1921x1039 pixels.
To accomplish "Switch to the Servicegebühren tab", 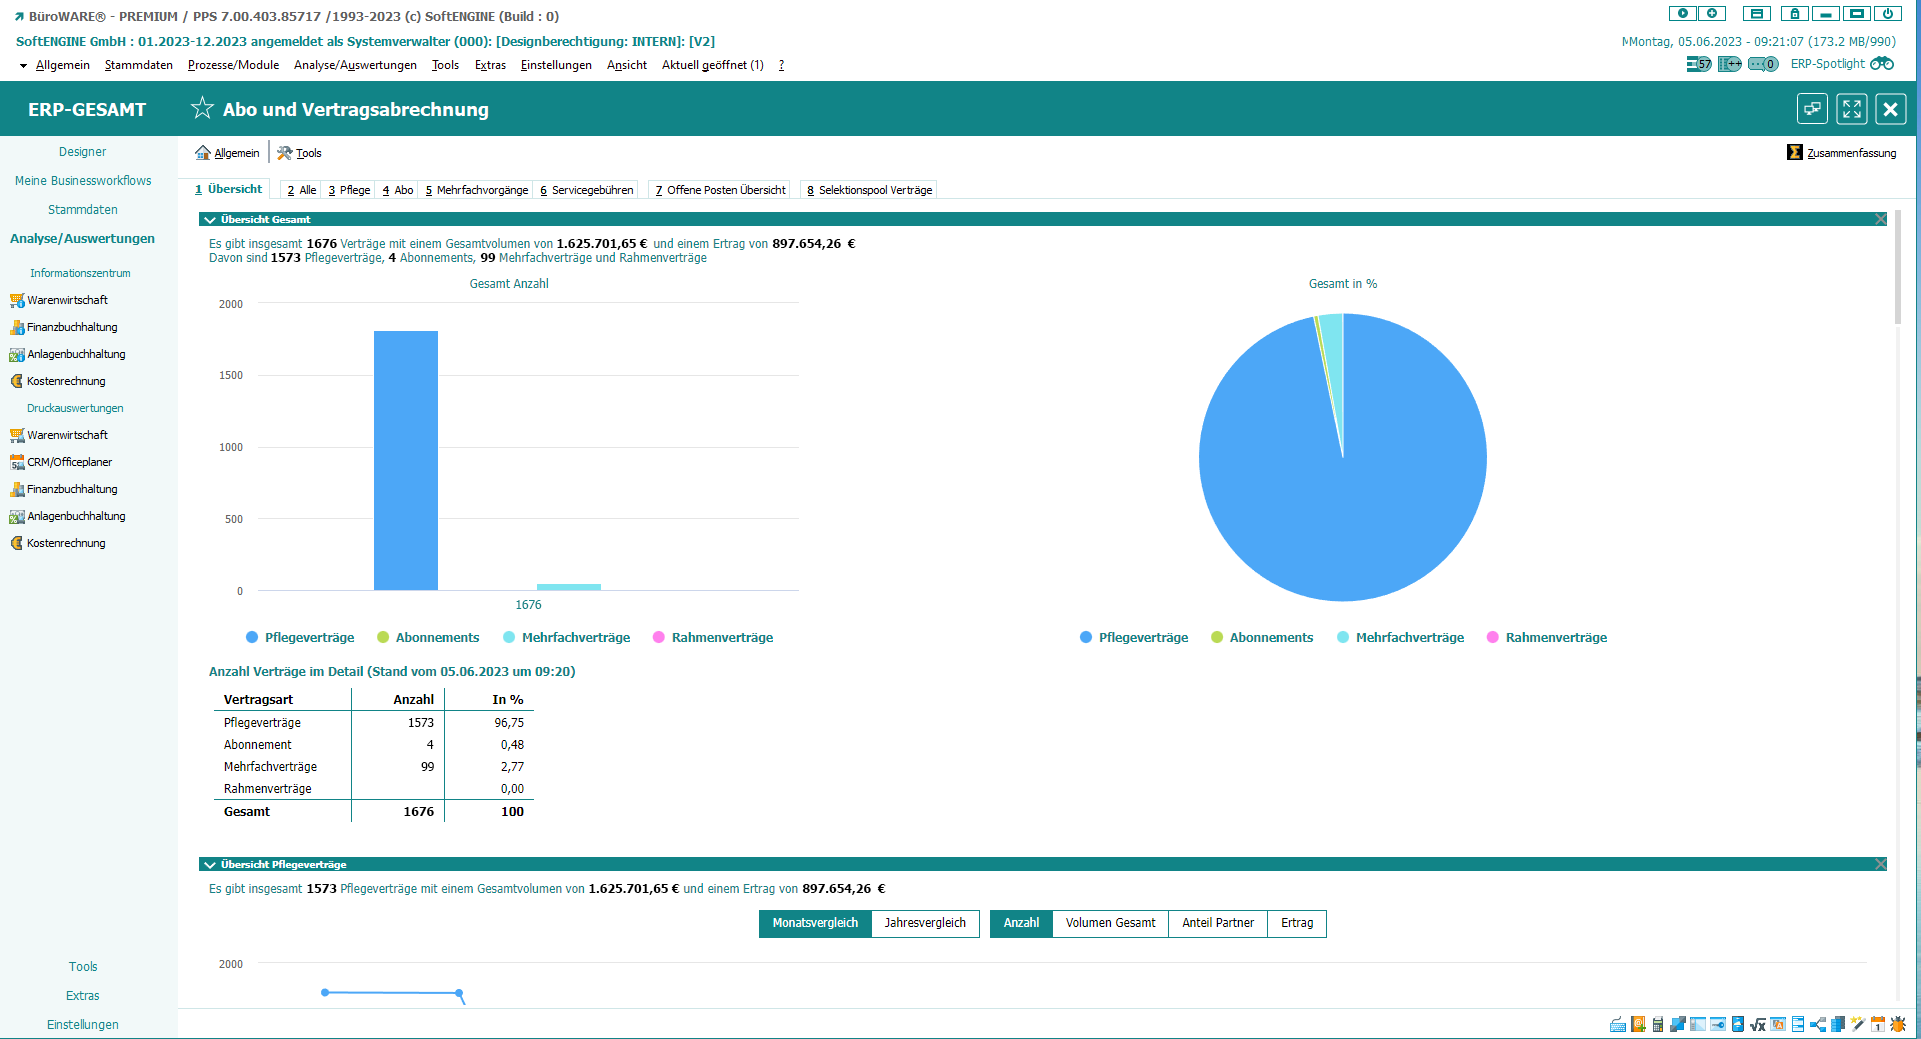I will tap(587, 190).
